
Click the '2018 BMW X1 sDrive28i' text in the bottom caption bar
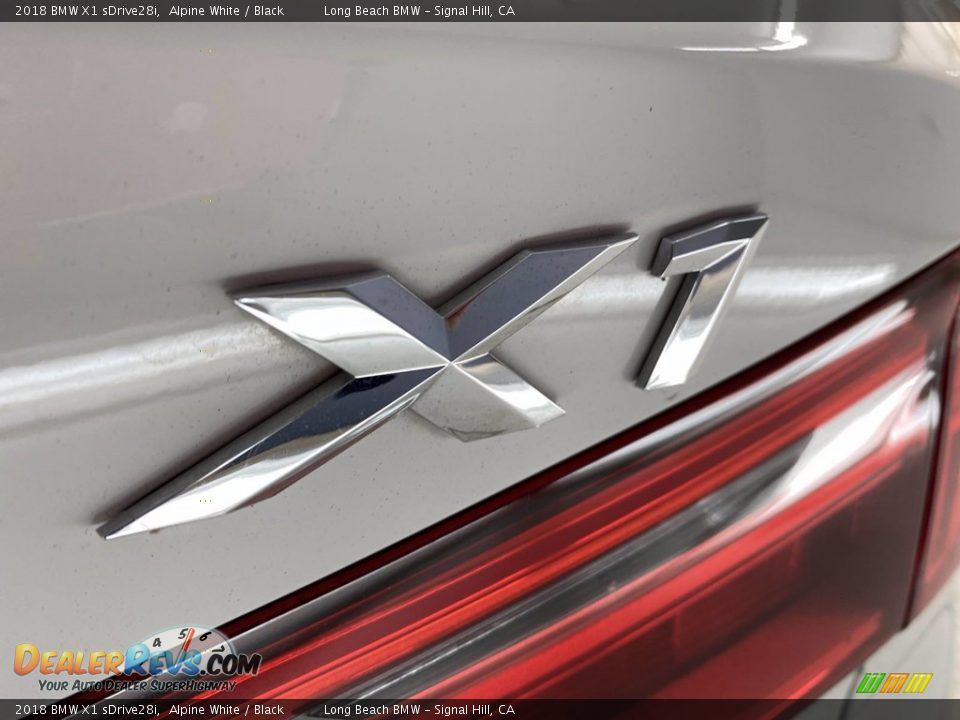(87, 710)
